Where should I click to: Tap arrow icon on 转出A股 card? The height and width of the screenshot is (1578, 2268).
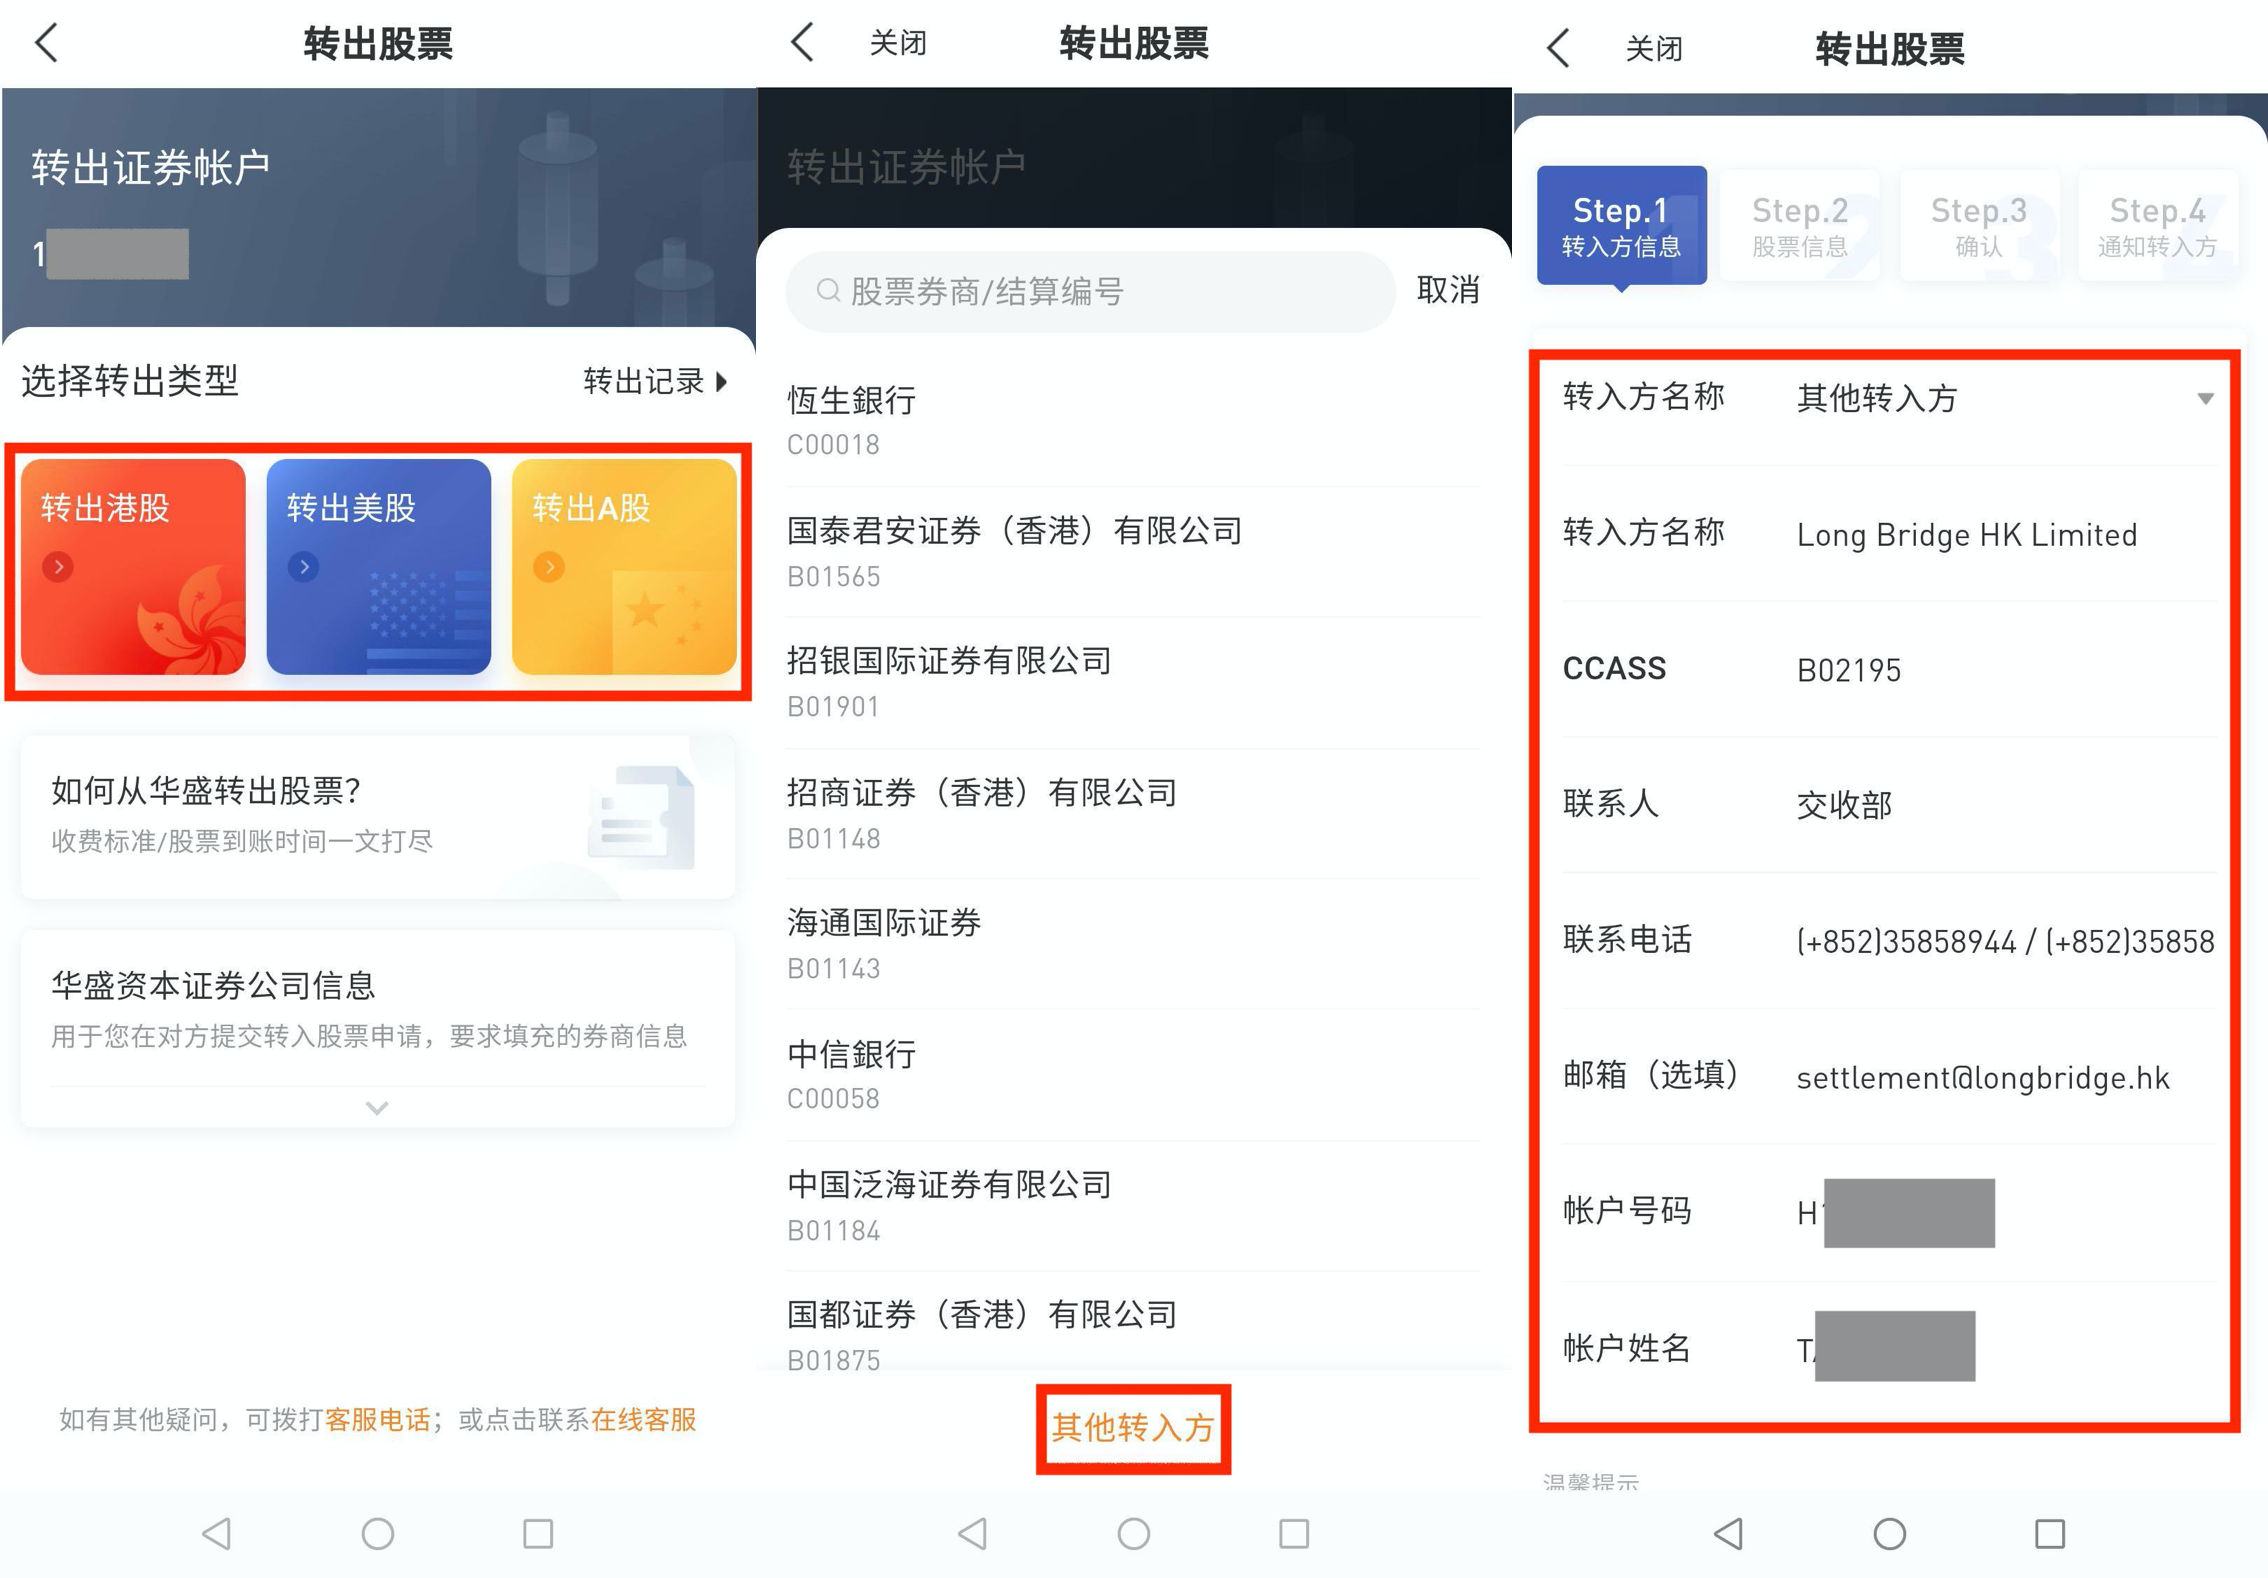coord(549,567)
